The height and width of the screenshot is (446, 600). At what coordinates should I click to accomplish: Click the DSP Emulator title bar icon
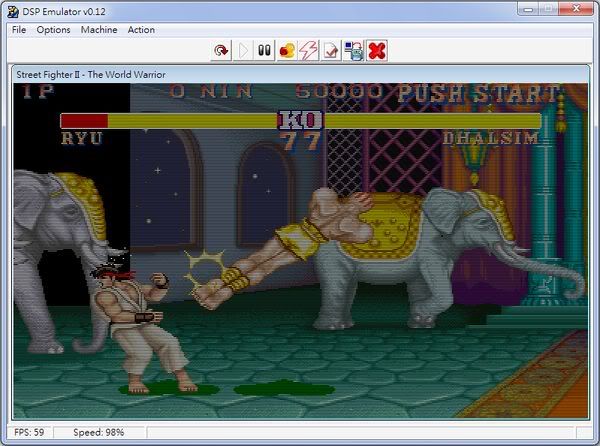pyautogui.click(x=13, y=11)
